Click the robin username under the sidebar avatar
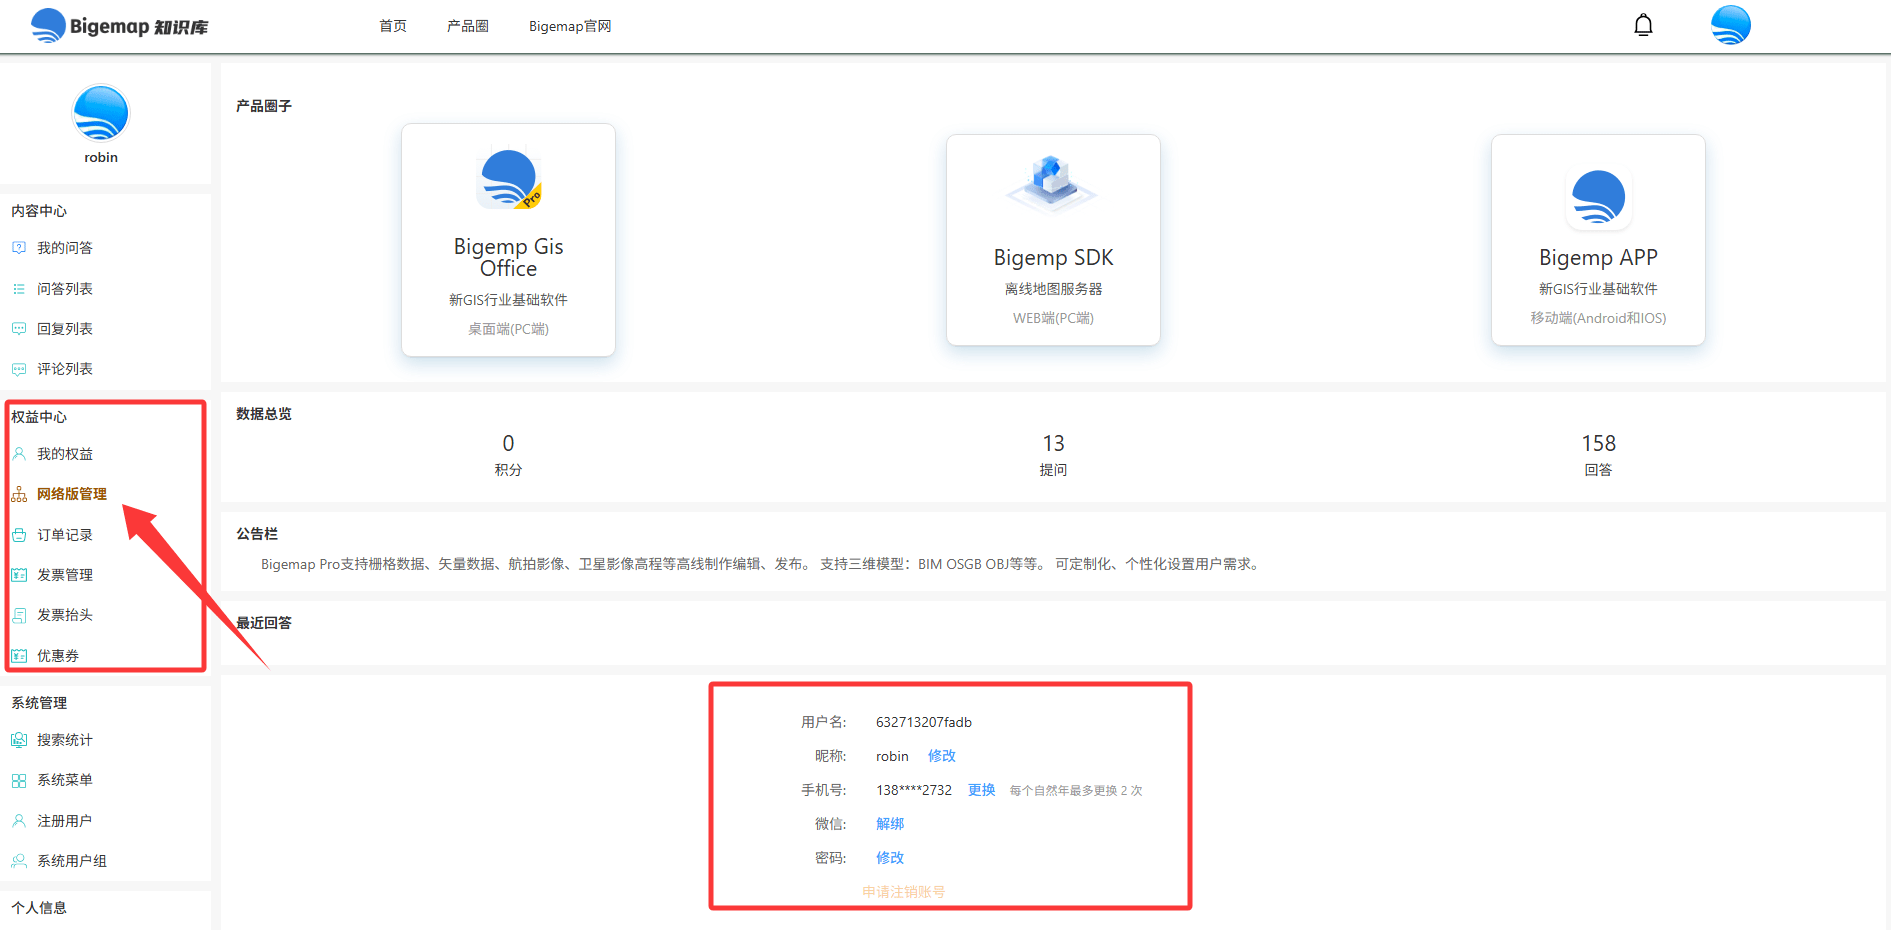 coord(101,157)
